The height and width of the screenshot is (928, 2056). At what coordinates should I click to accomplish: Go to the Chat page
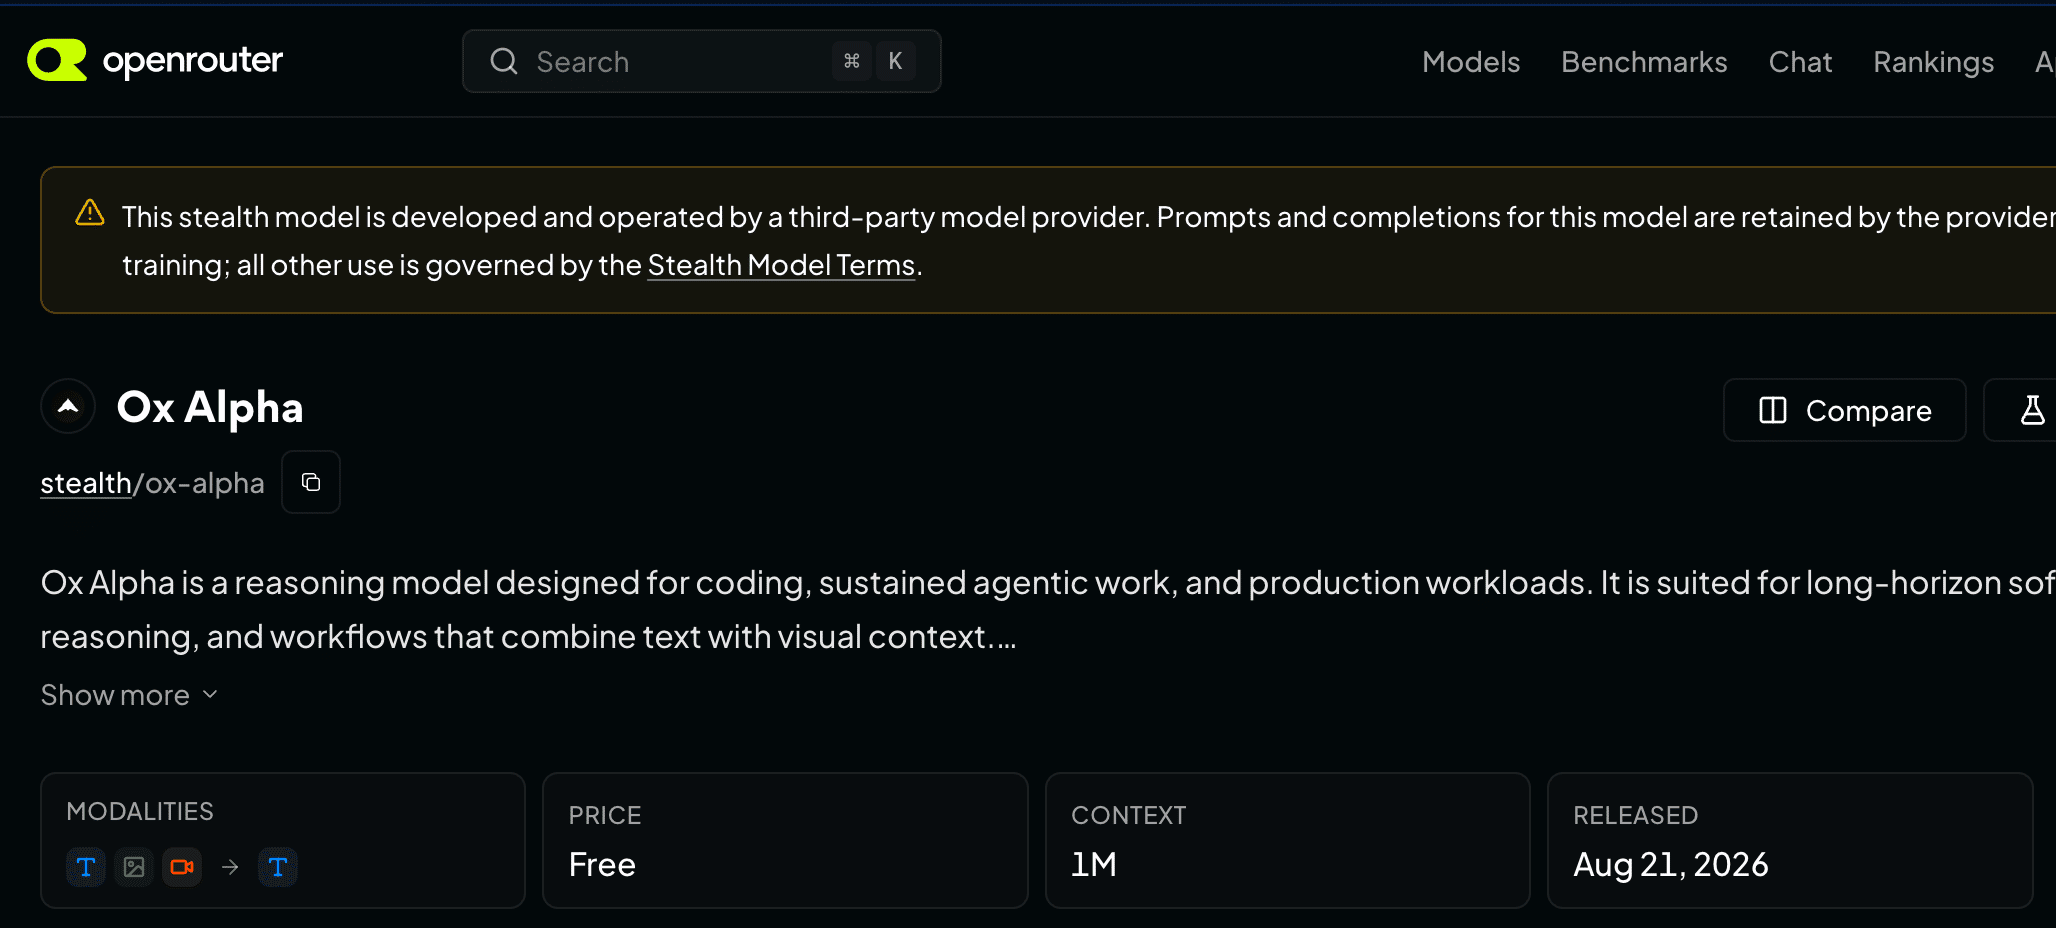pos(1800,62)
